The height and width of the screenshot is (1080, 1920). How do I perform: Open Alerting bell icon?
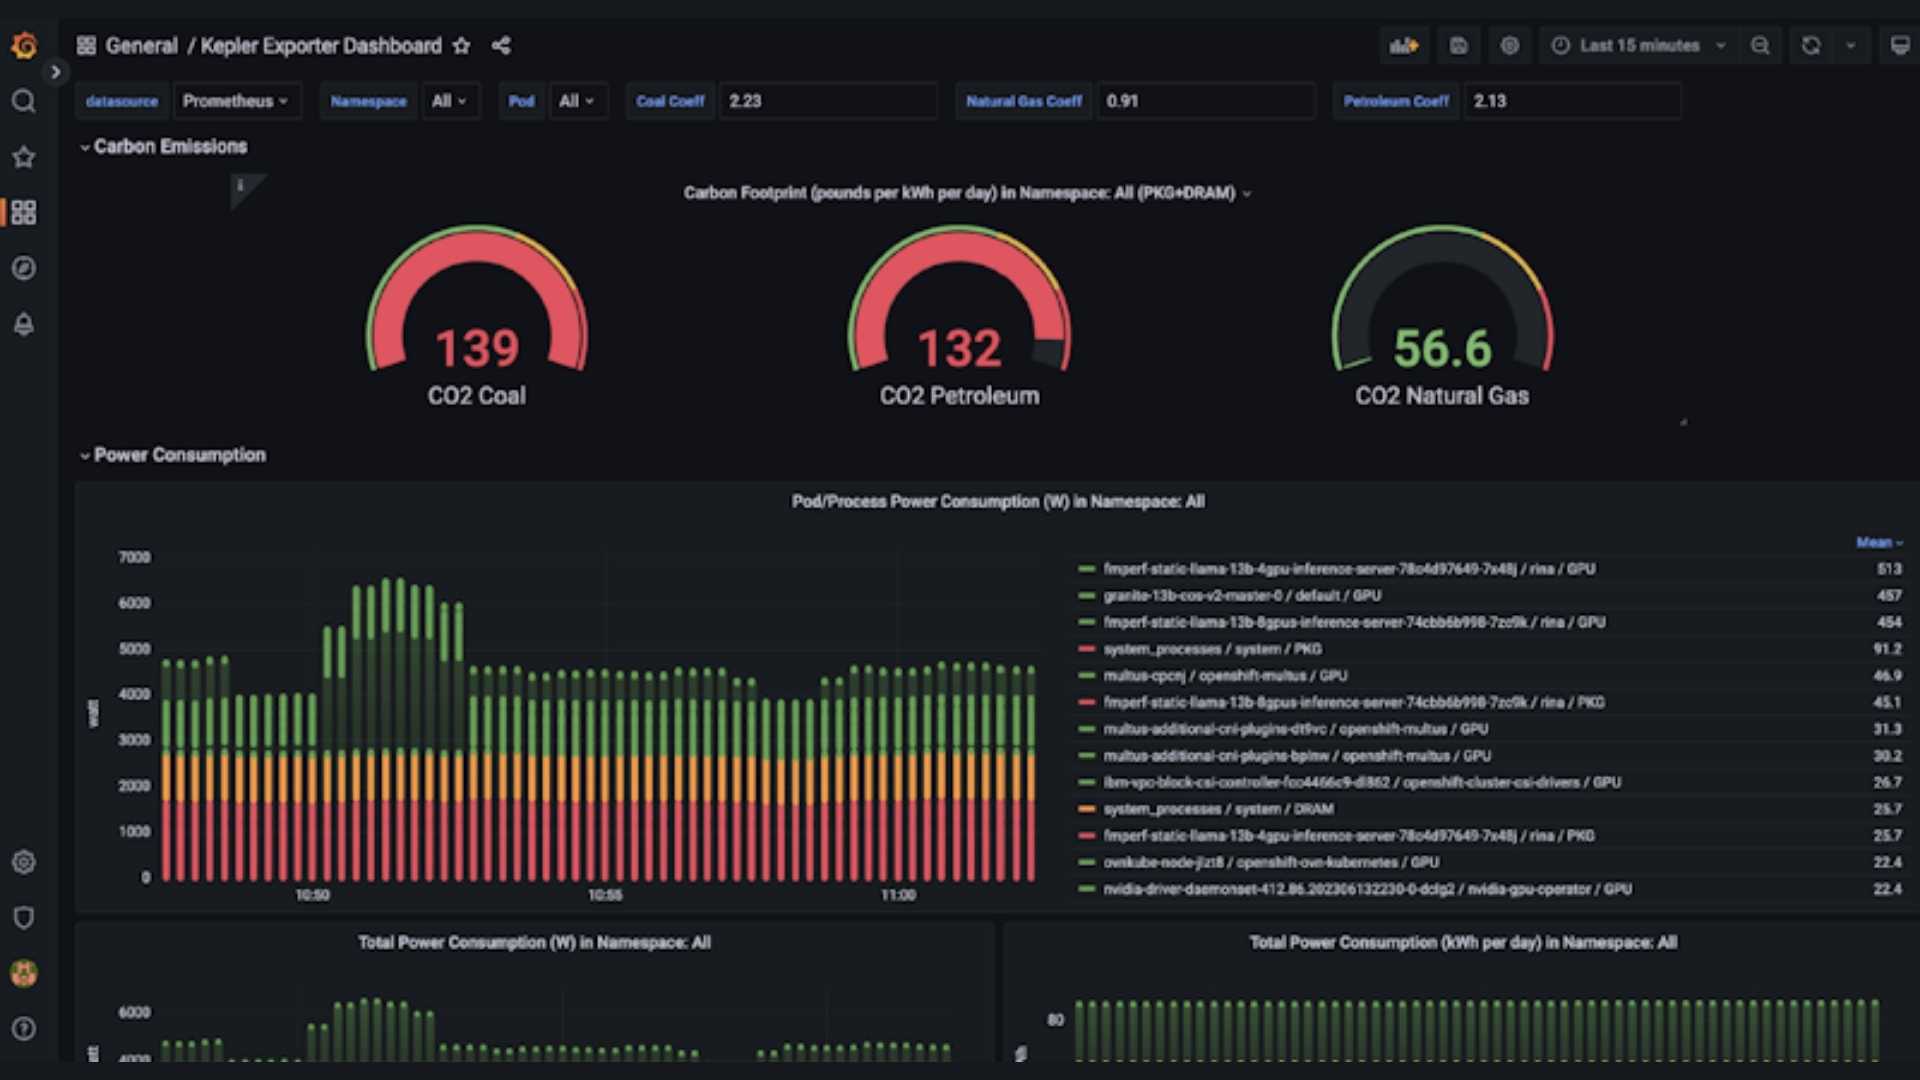point(24,324)
